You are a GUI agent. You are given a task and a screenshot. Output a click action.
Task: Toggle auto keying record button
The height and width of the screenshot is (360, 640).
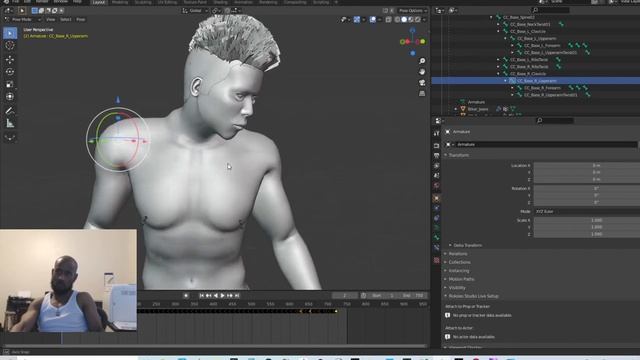[x=186, y=296]
